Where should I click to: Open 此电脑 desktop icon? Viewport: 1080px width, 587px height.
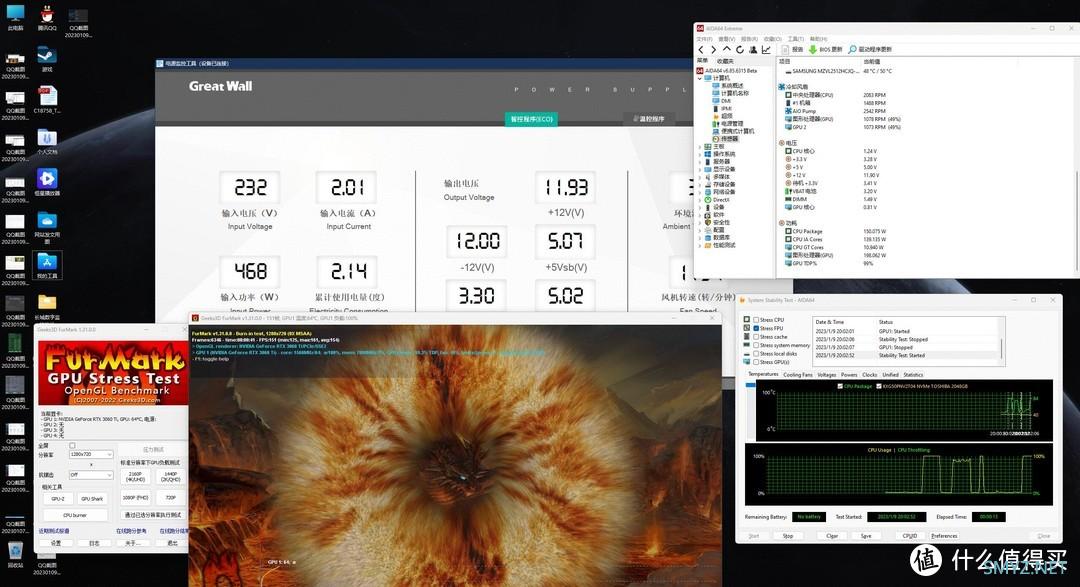[x=15, y=14]
